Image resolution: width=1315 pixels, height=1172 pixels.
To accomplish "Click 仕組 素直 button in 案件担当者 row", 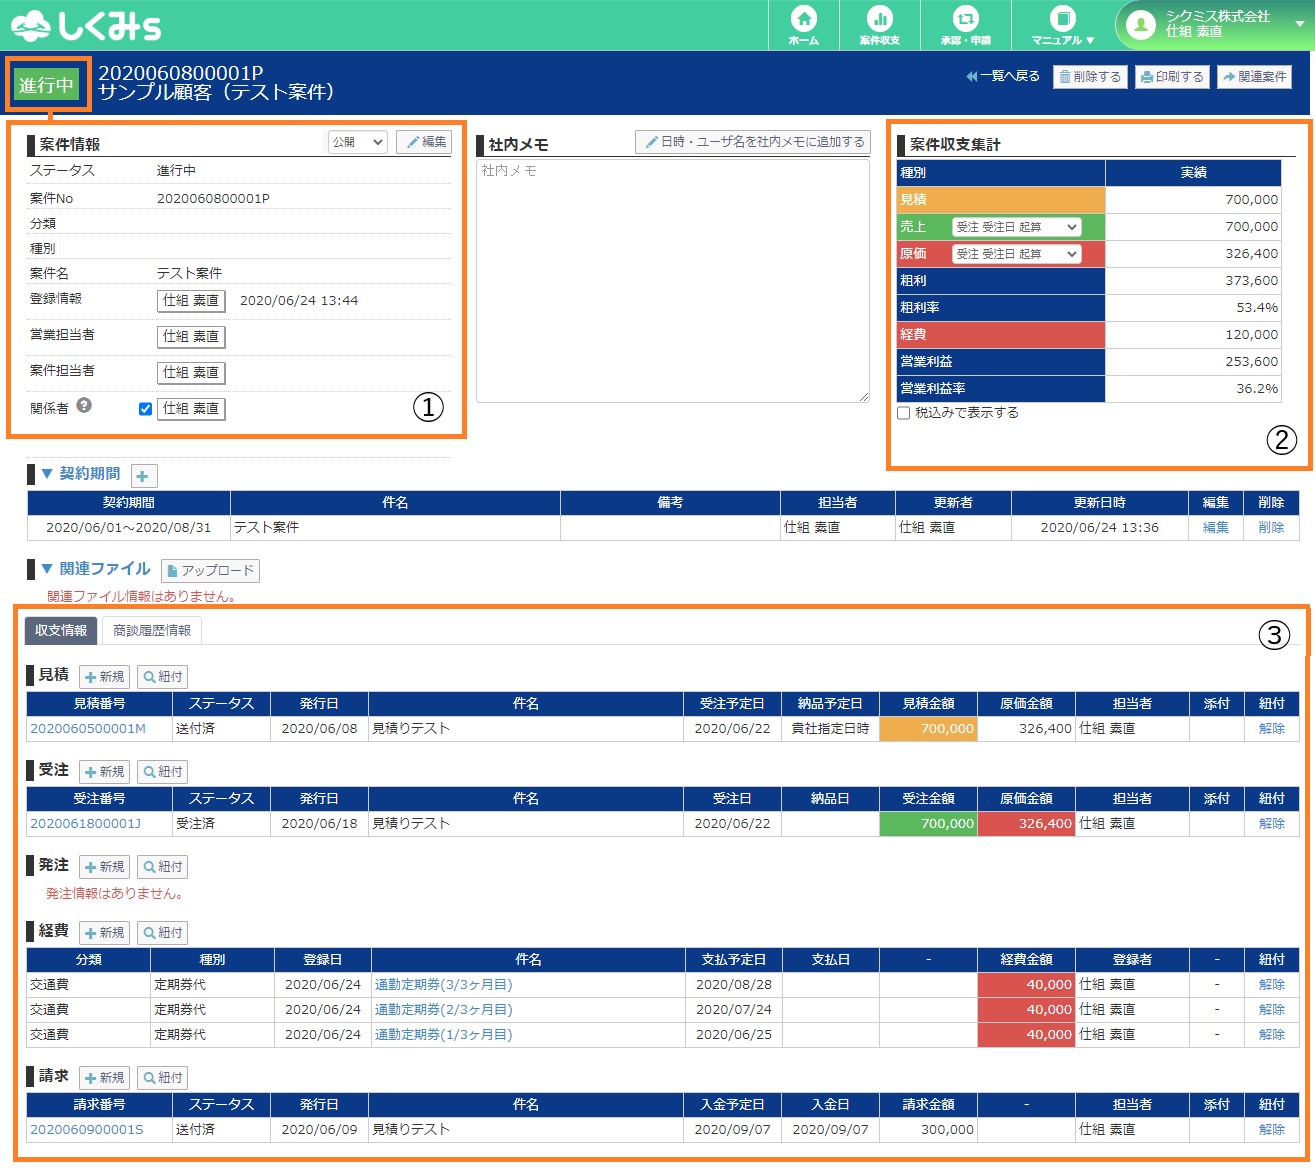I will (191, 373).
